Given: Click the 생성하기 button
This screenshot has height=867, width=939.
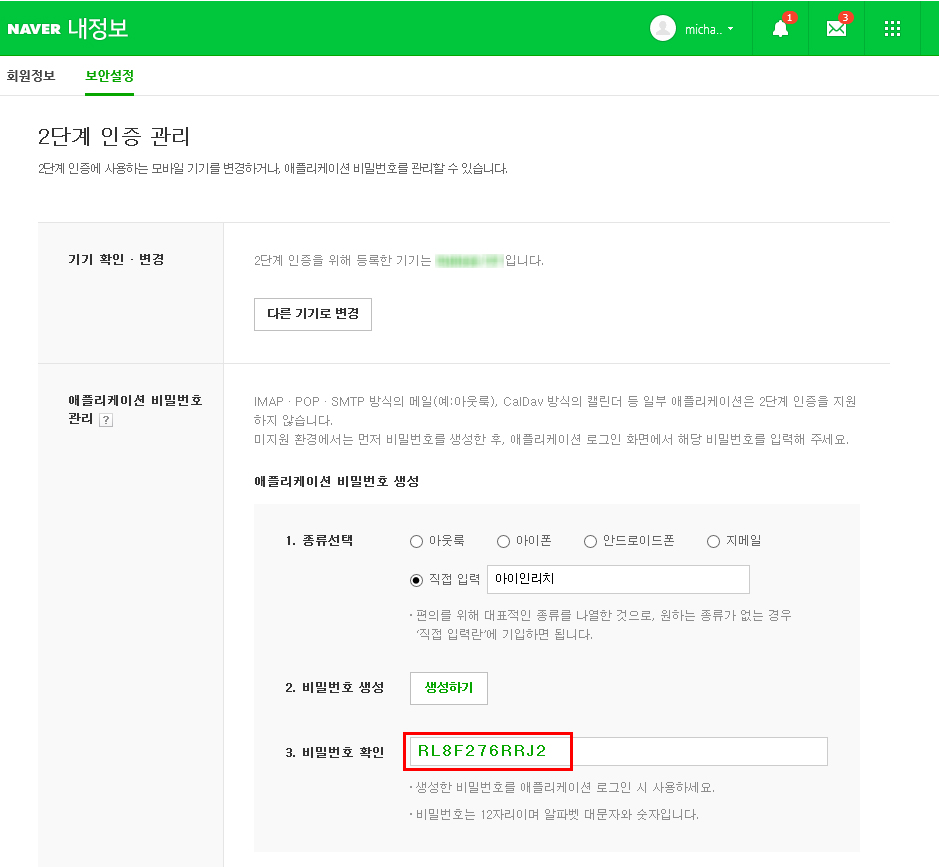Looking at the screenshot, I should (449, 688).
